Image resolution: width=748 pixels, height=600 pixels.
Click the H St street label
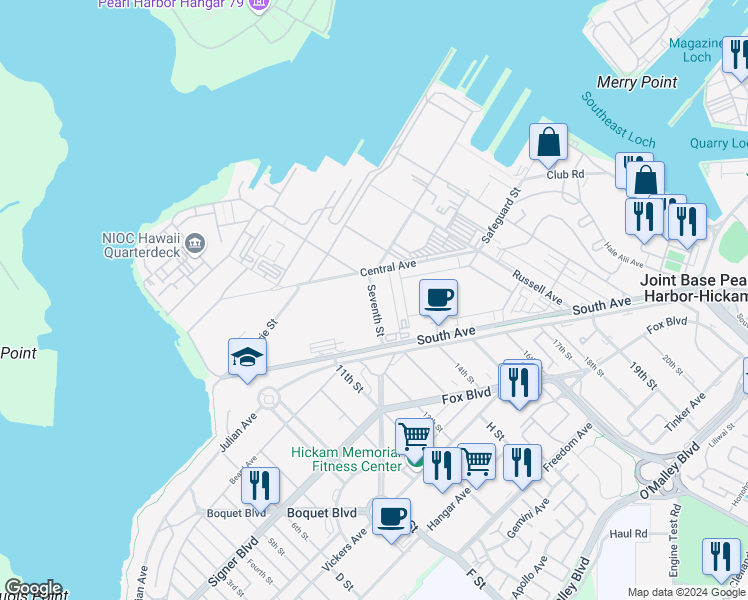coord(495,431)
